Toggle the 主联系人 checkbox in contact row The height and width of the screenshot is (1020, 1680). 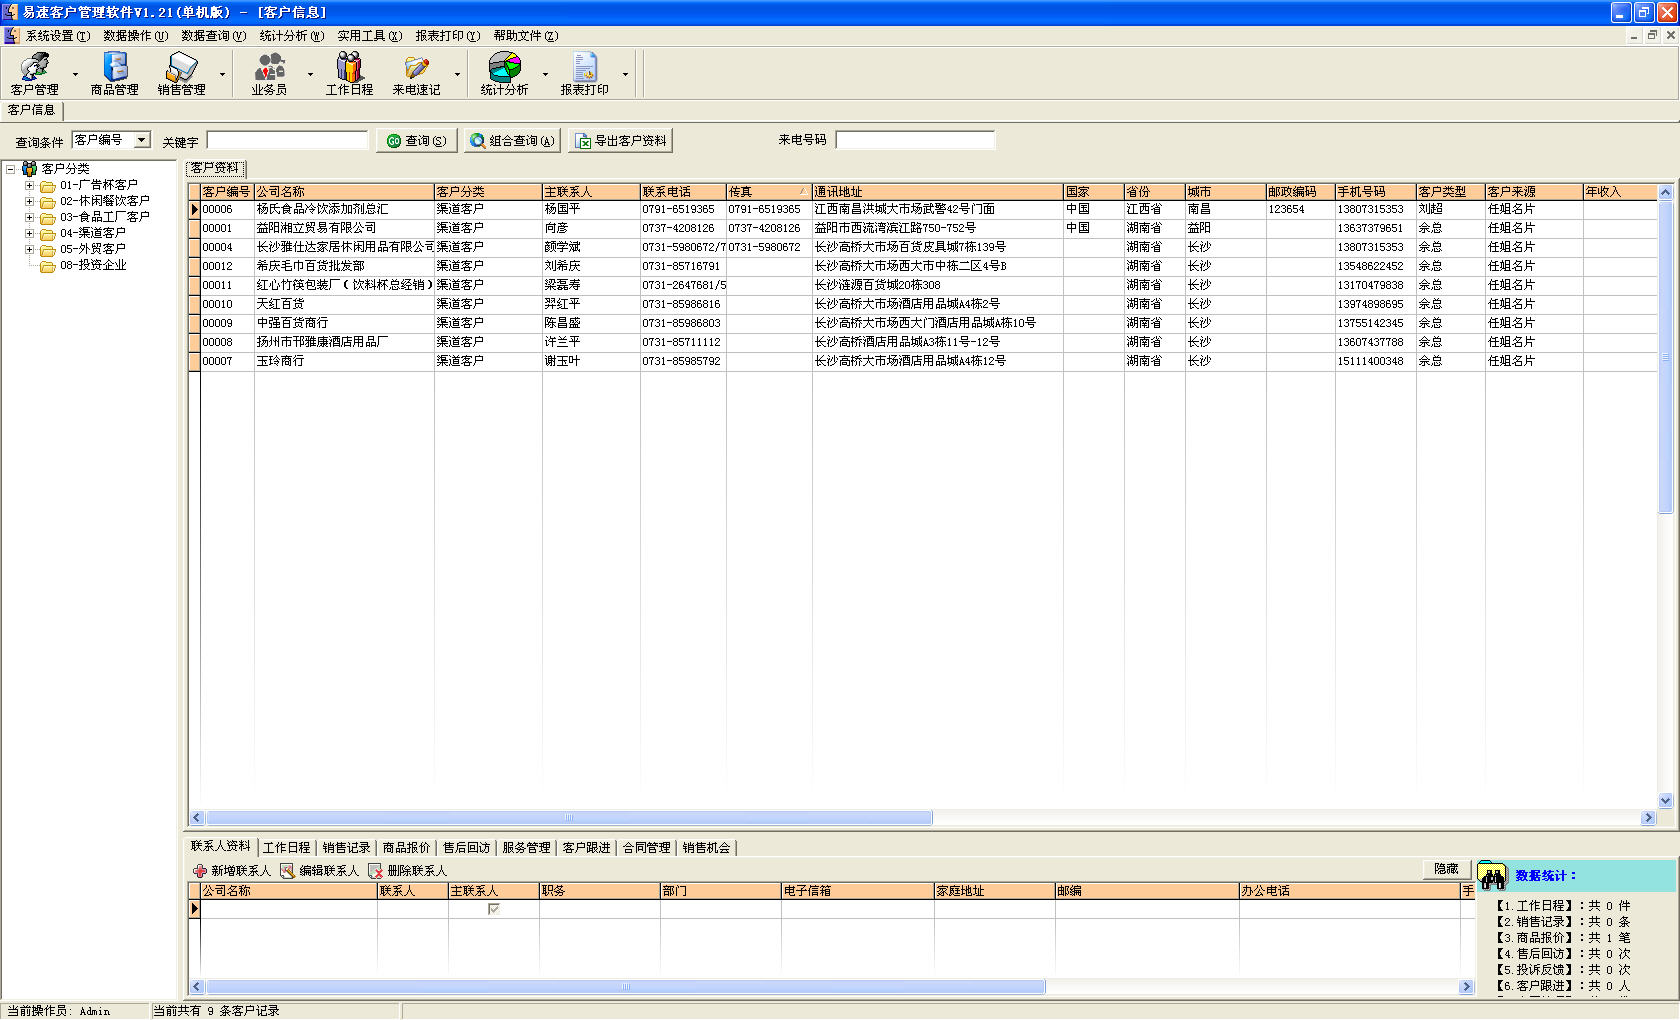click(494, 909)
